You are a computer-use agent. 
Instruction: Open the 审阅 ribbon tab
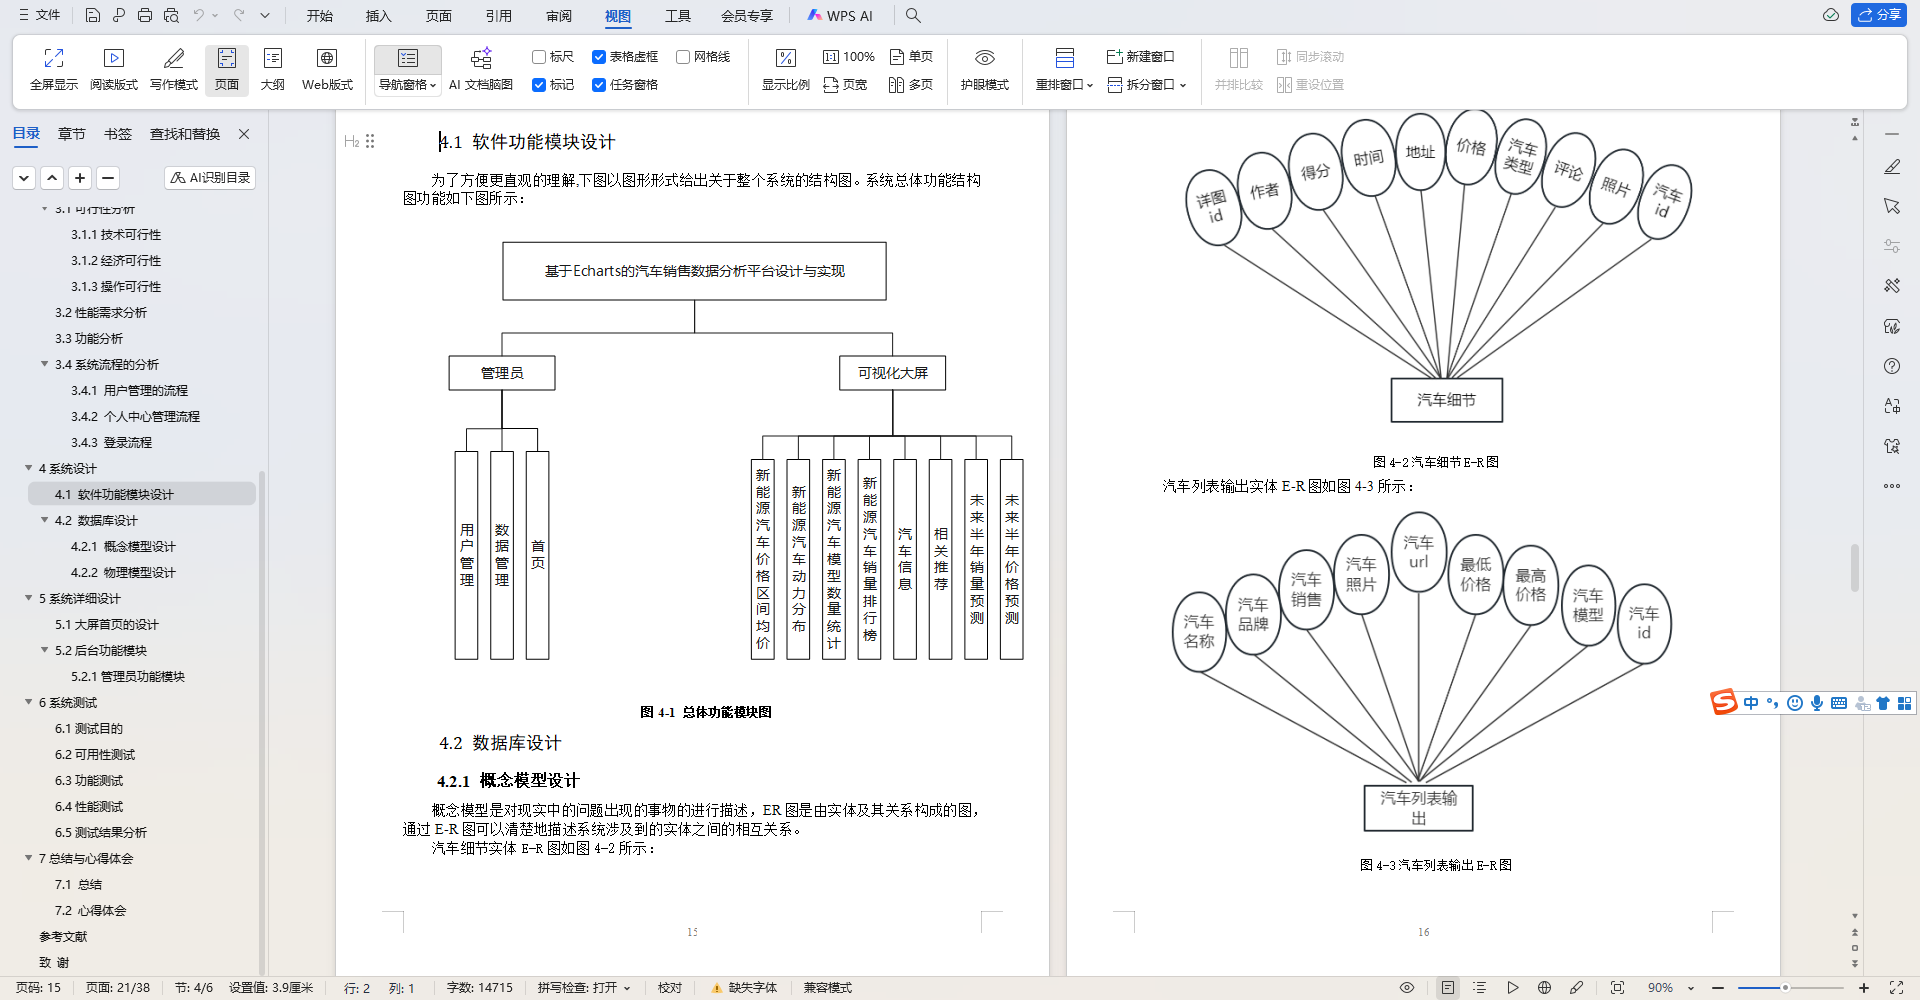click(559, 16)
